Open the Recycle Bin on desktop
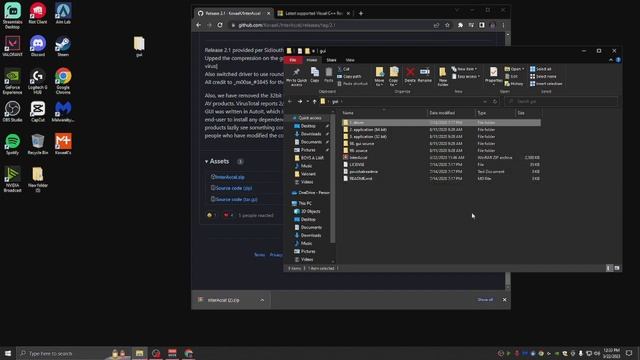 [x=38, y=144]
